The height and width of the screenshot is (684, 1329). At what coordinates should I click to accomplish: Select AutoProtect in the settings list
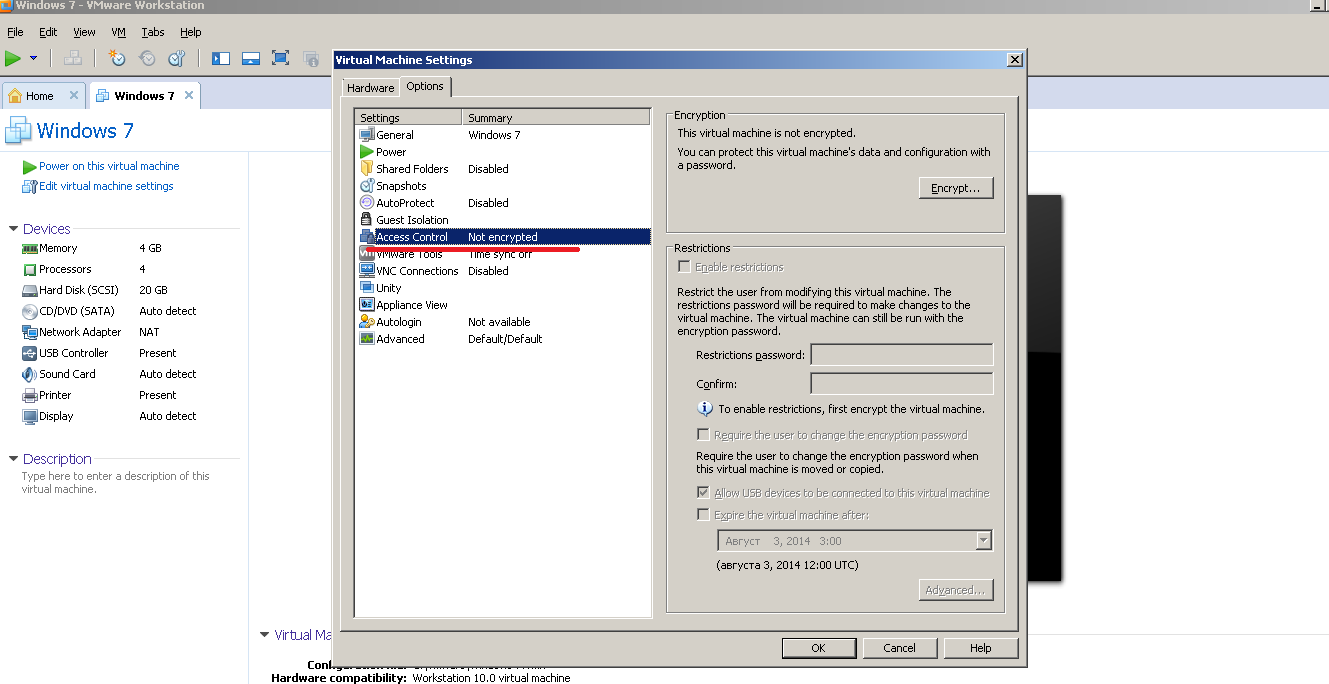pos(503,203)
